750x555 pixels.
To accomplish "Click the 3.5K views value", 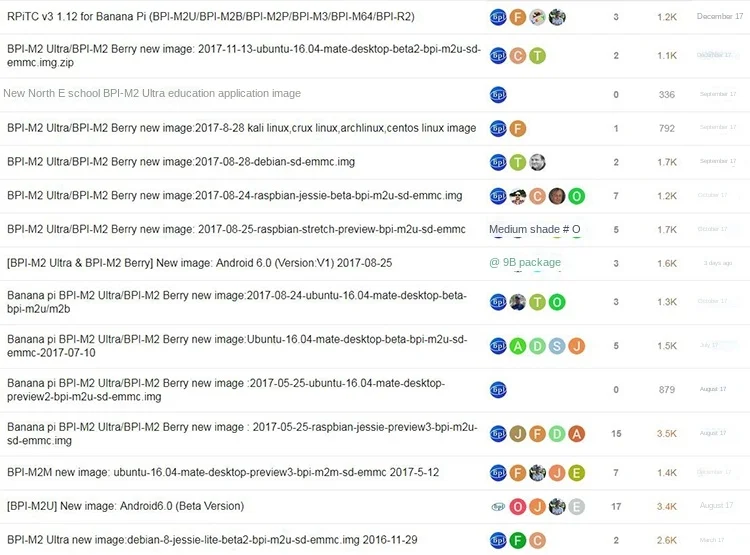I will [666, 434].
